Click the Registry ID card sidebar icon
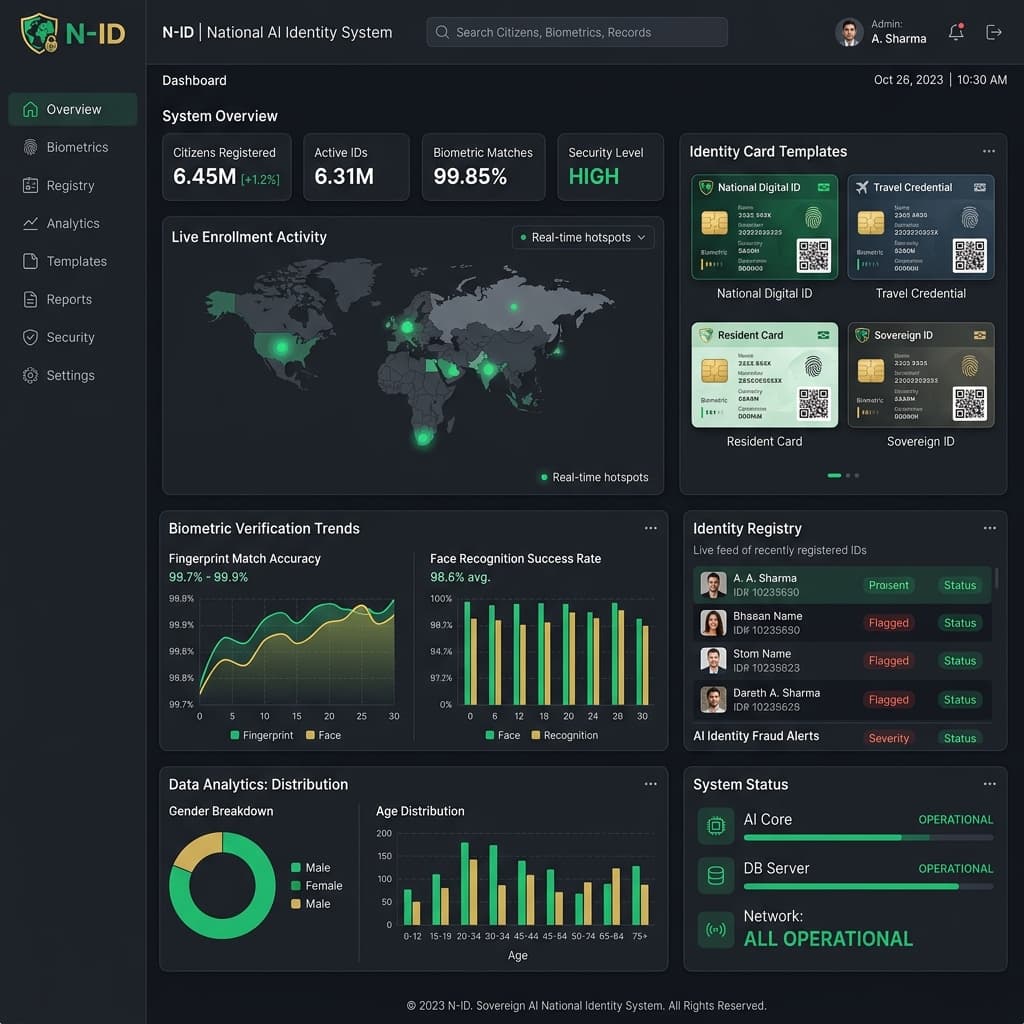 (30, 185)
